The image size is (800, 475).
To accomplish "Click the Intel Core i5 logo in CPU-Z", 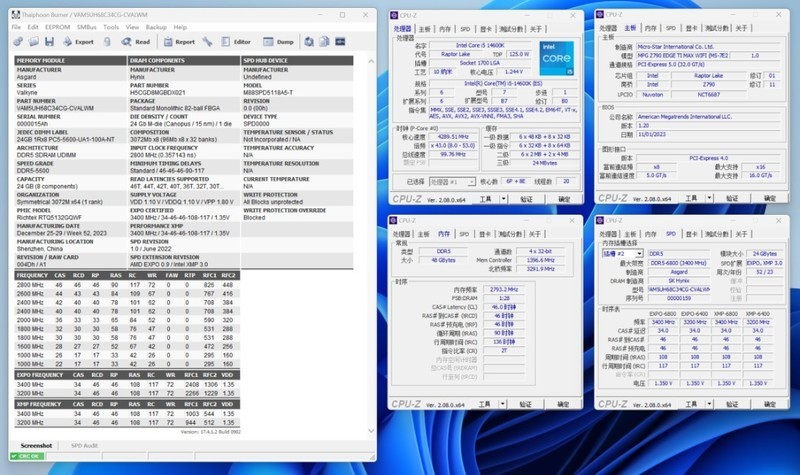I will [x=557, y=58].
